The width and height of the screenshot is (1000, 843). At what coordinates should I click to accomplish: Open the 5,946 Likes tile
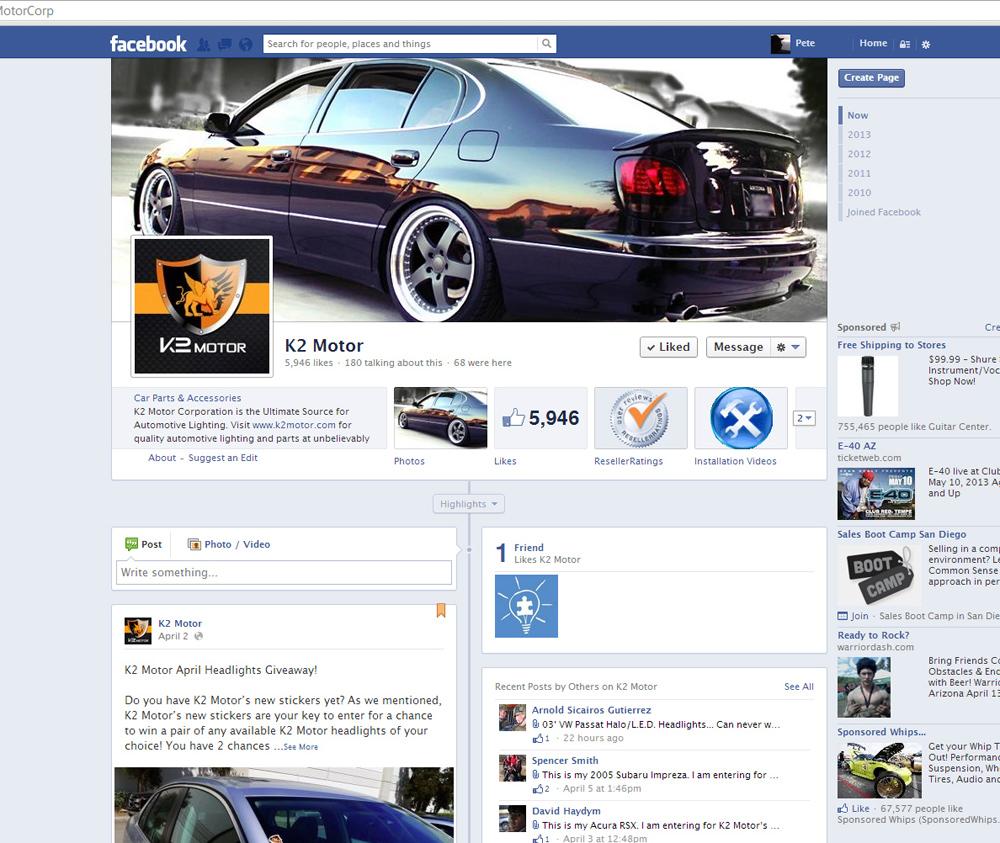[541, 418]
